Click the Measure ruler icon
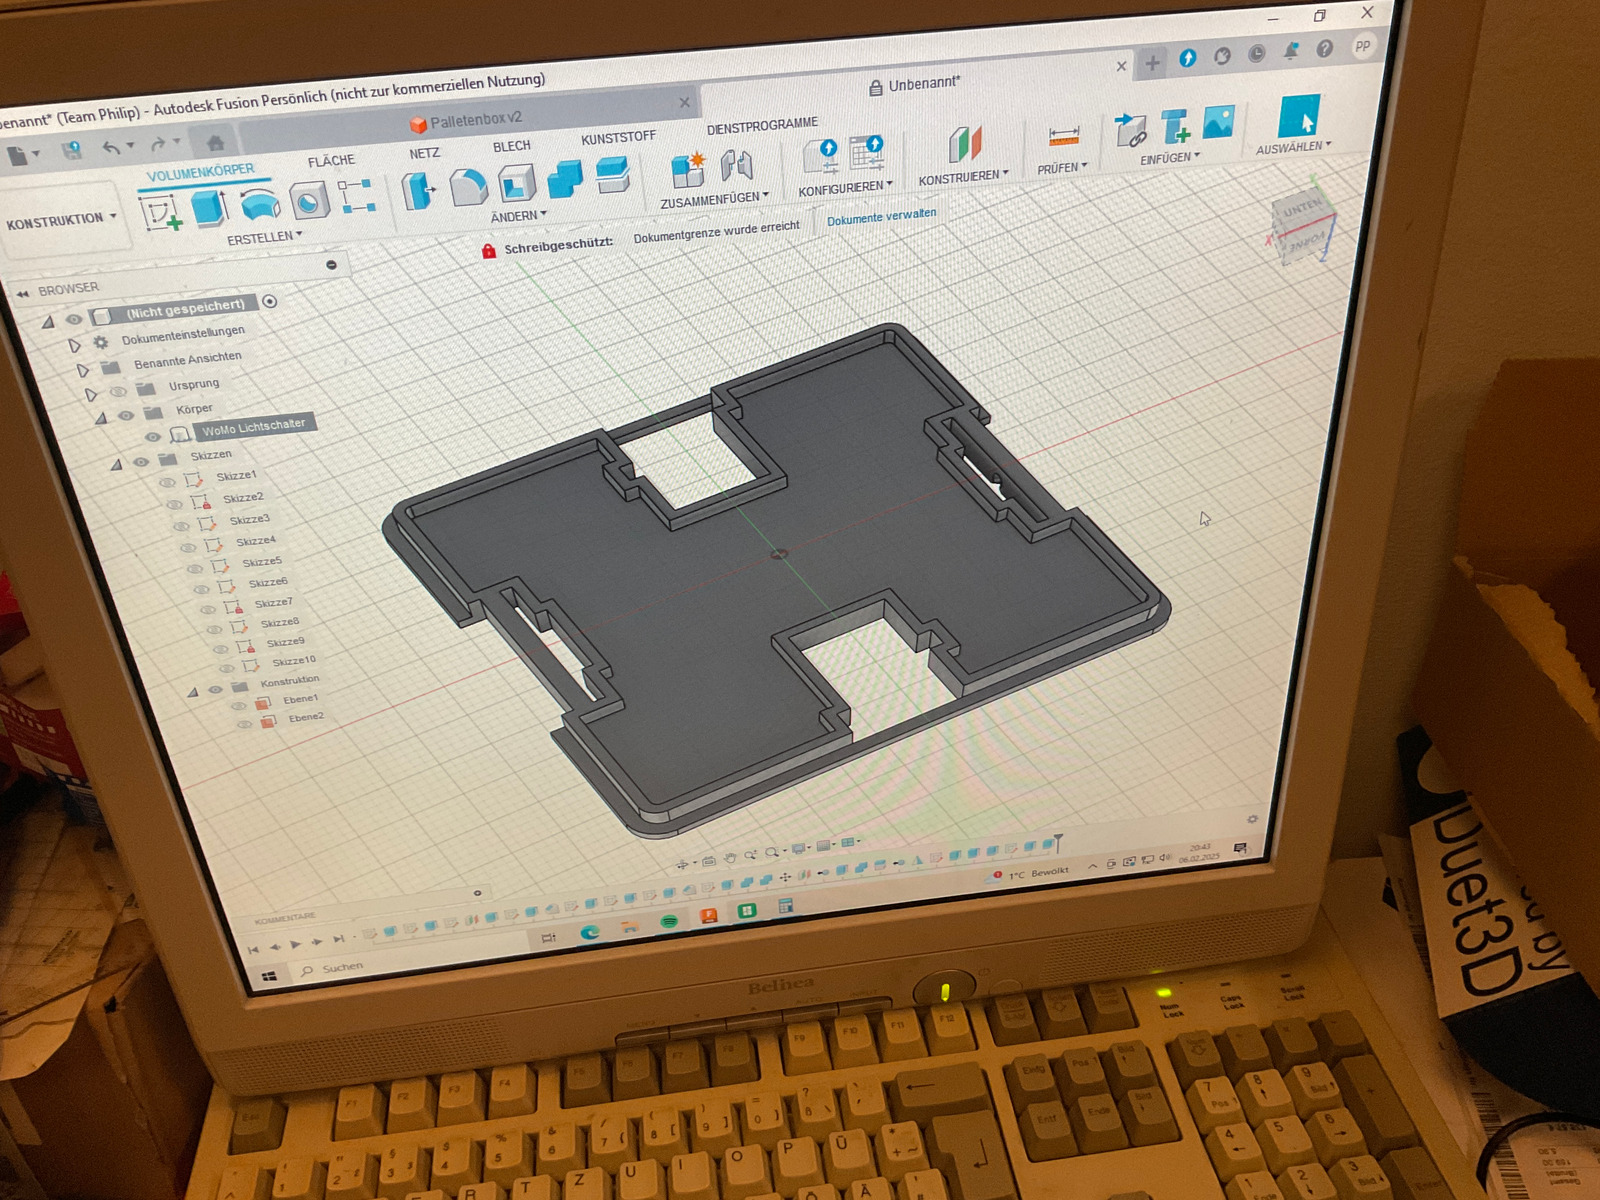Image resolution: width=1600 pixels, height=1200 pixels. 1063,137
